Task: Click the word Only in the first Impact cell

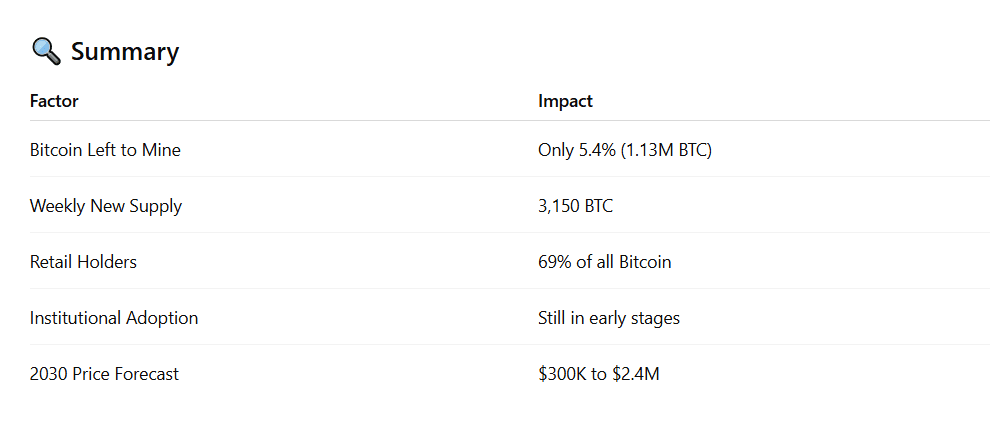Action: tap(555, 150)
